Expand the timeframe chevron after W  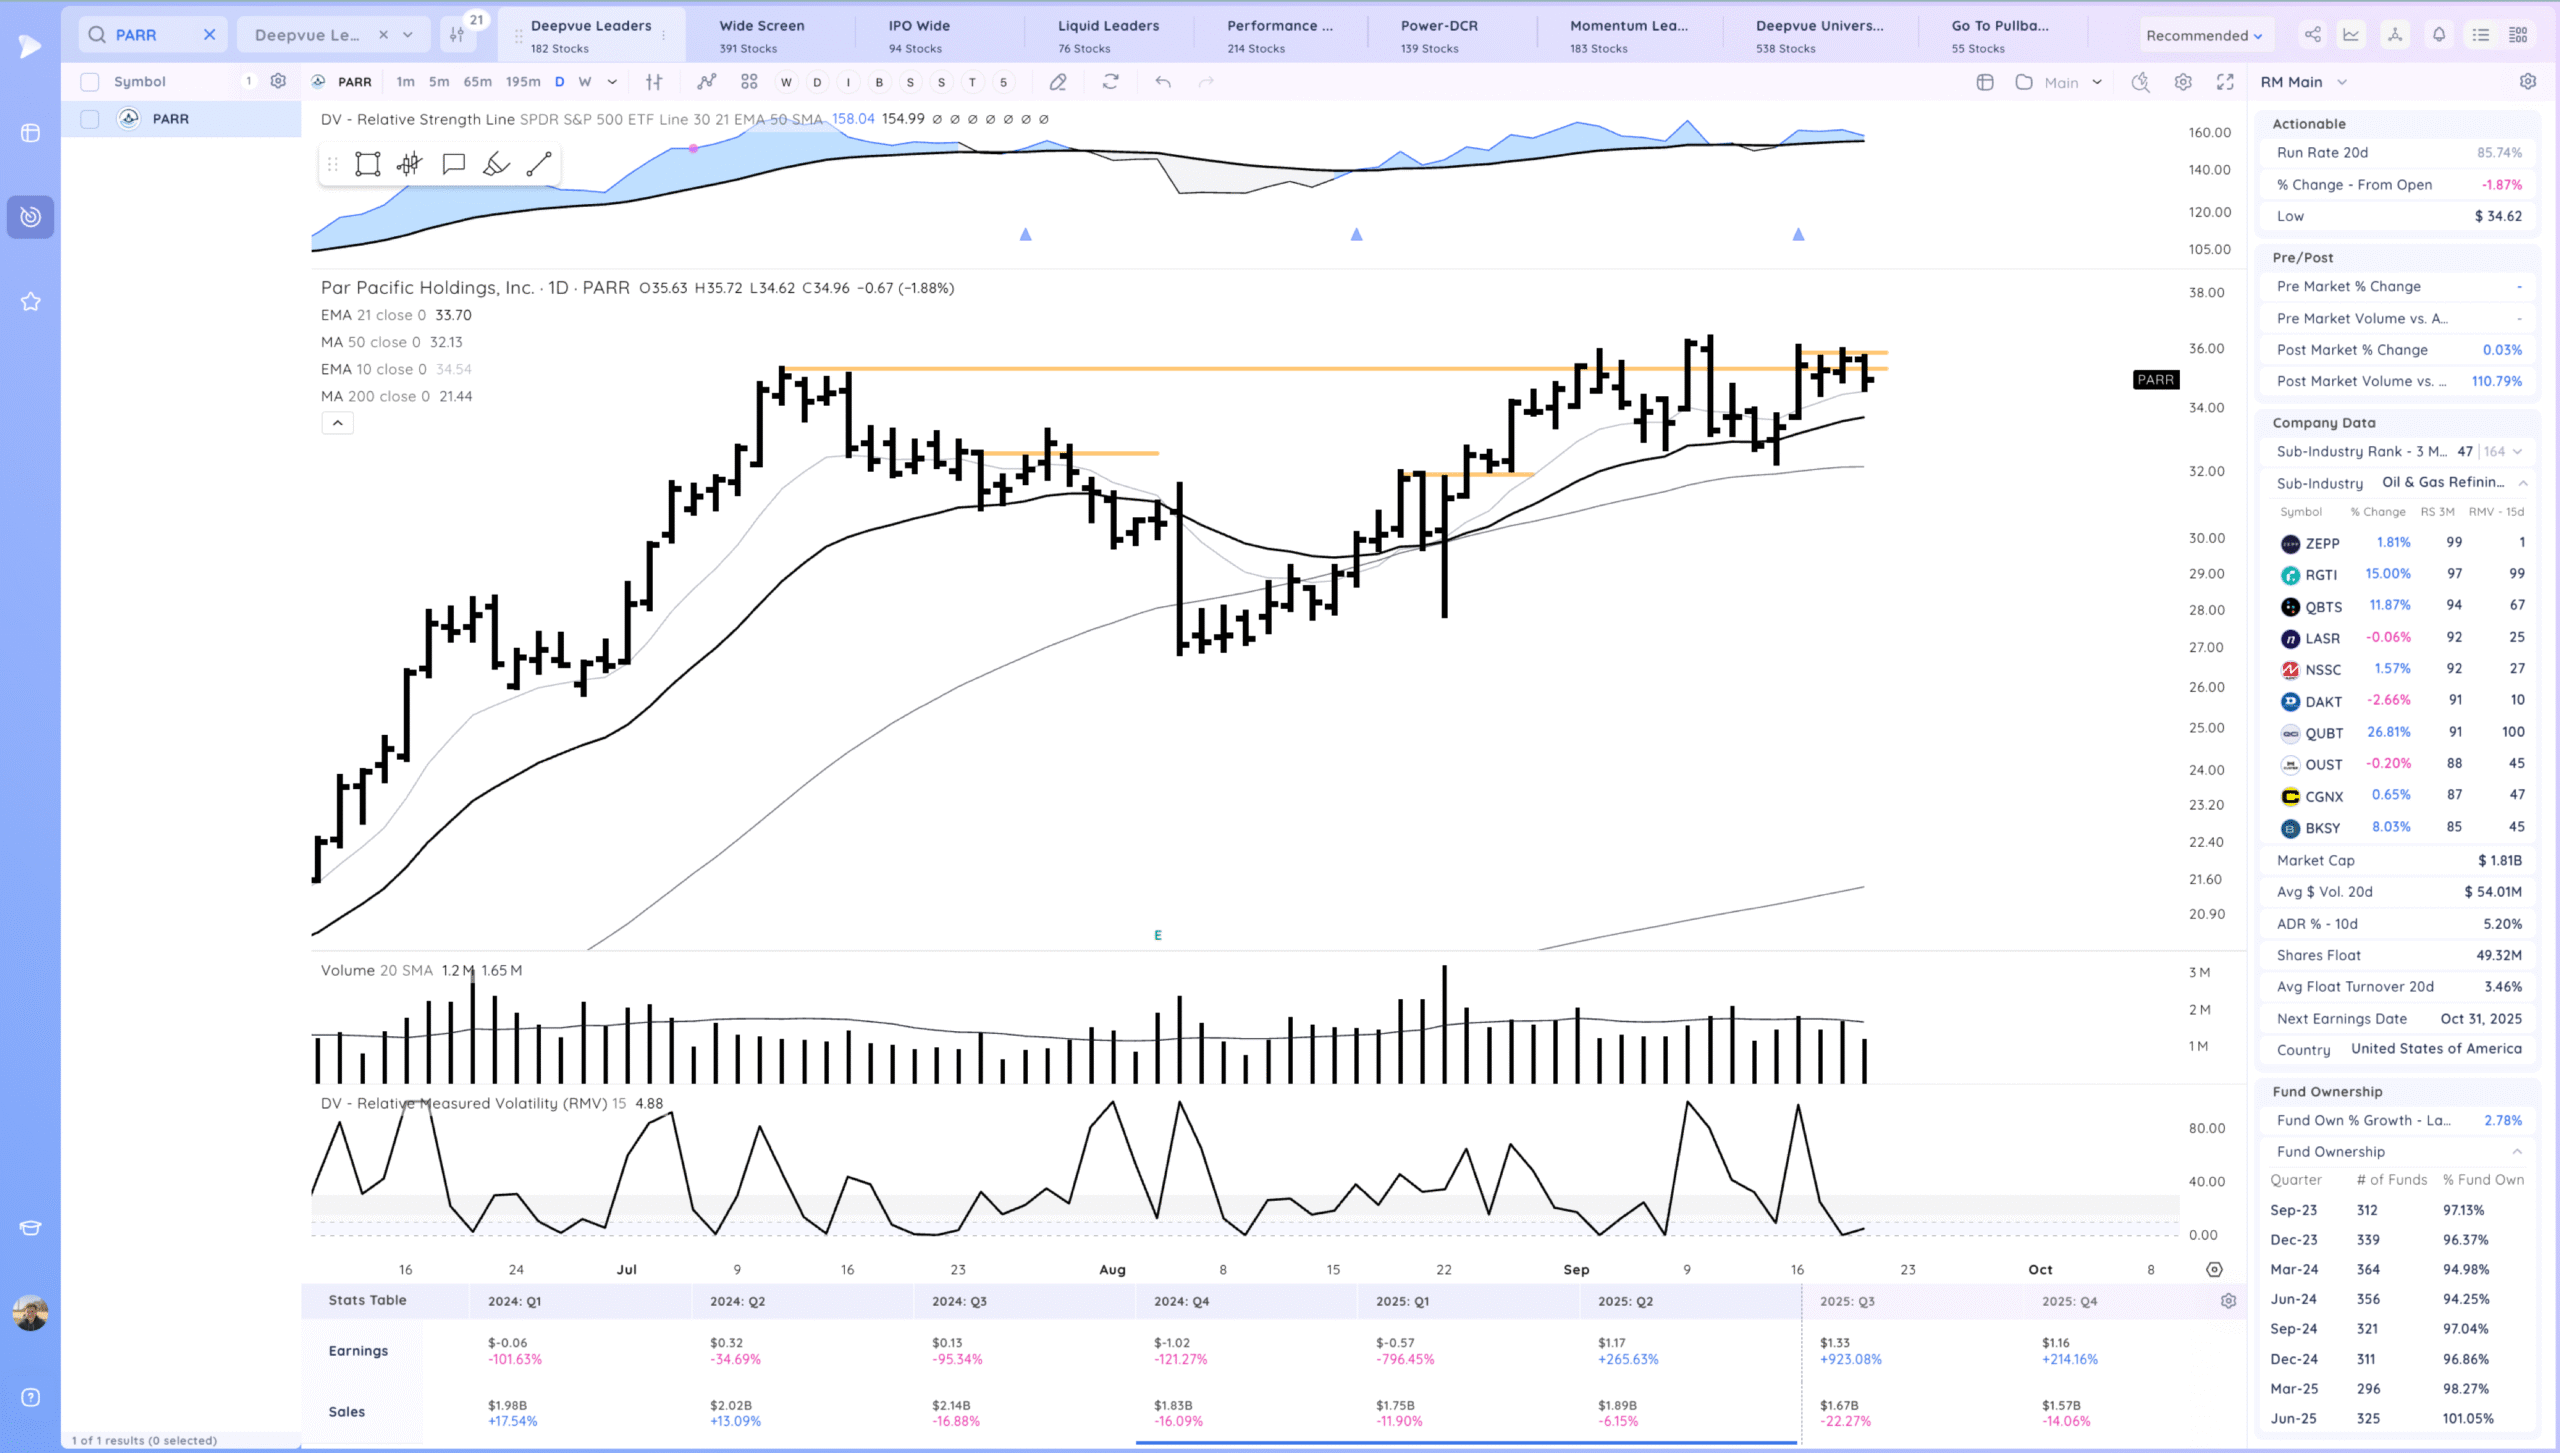coord(612,82)
